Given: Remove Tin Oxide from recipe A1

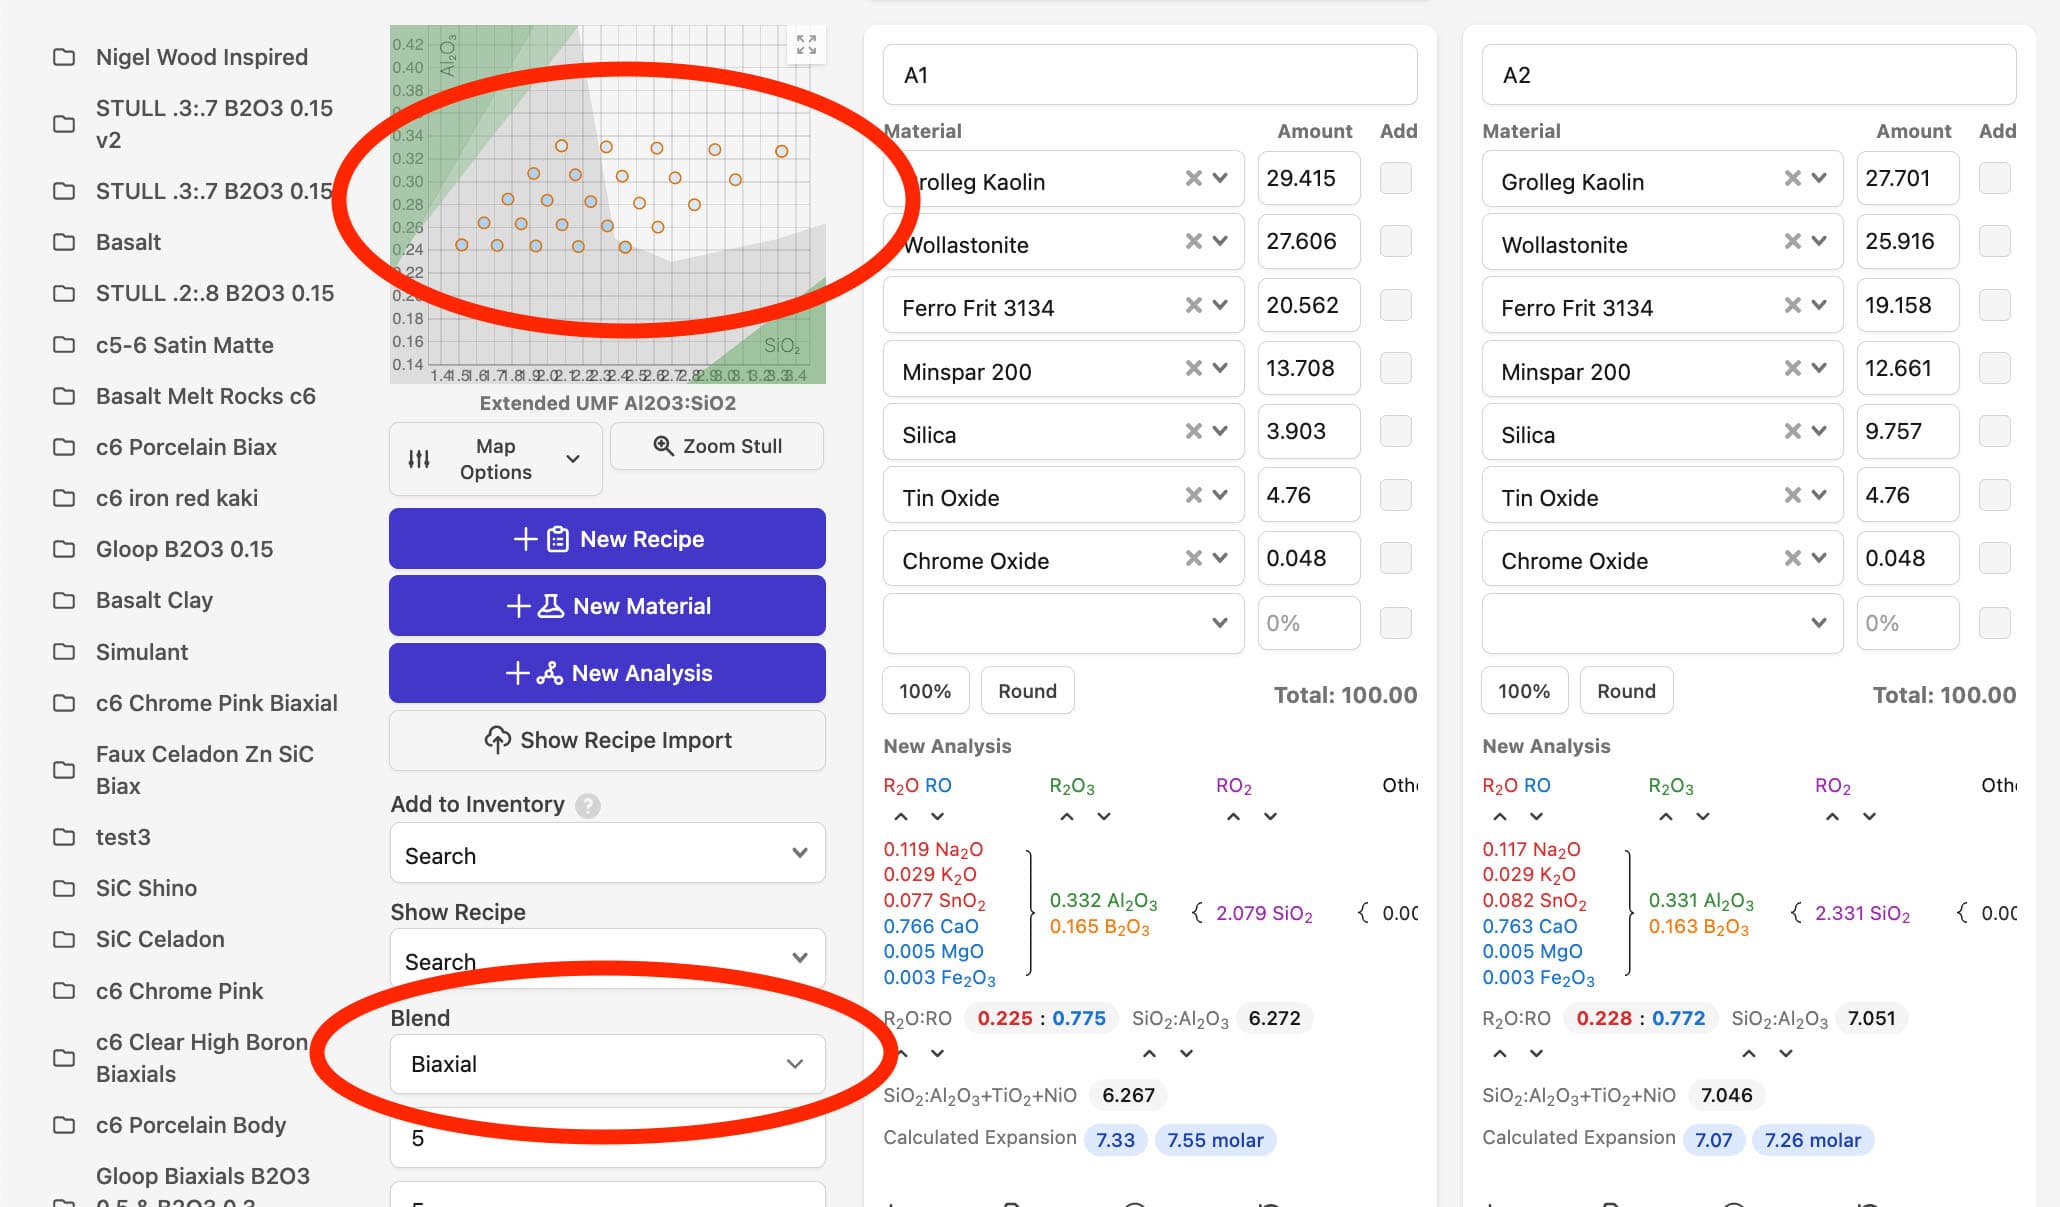Looking at the screenshot, I should pyautogui.click(x=1193, y=495).
